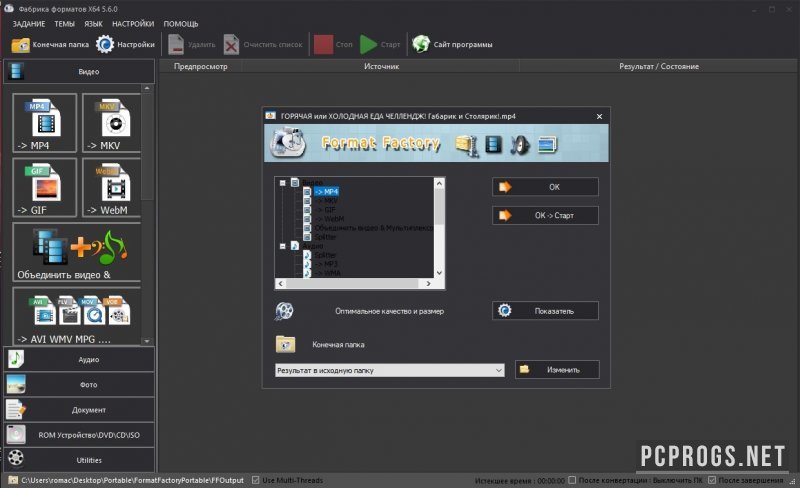Open Объединить видео & tile

point(77,252)
